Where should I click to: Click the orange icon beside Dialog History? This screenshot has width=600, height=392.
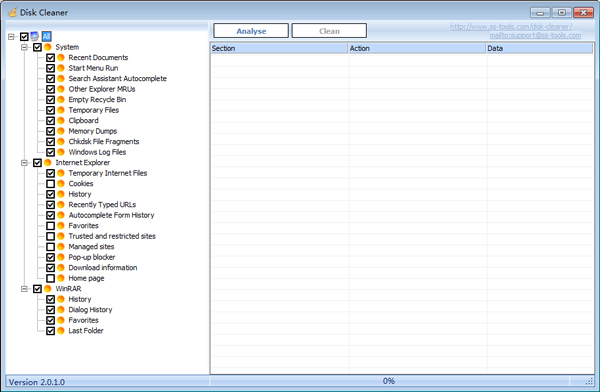click(x=60, y=310)
